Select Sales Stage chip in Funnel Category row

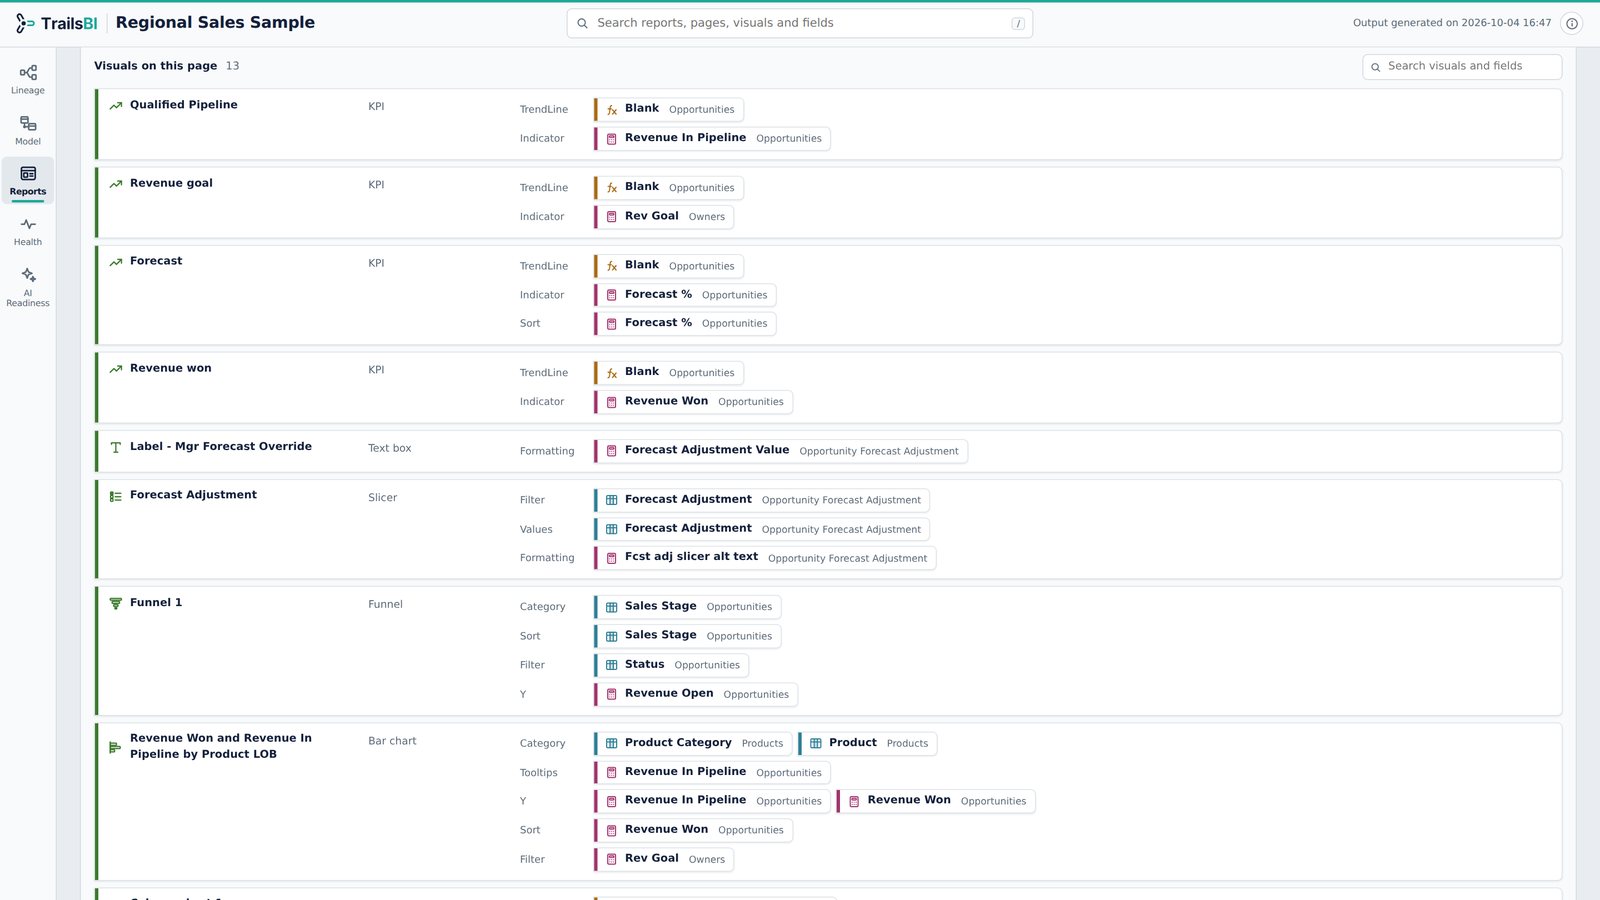(x=689, y=607)
